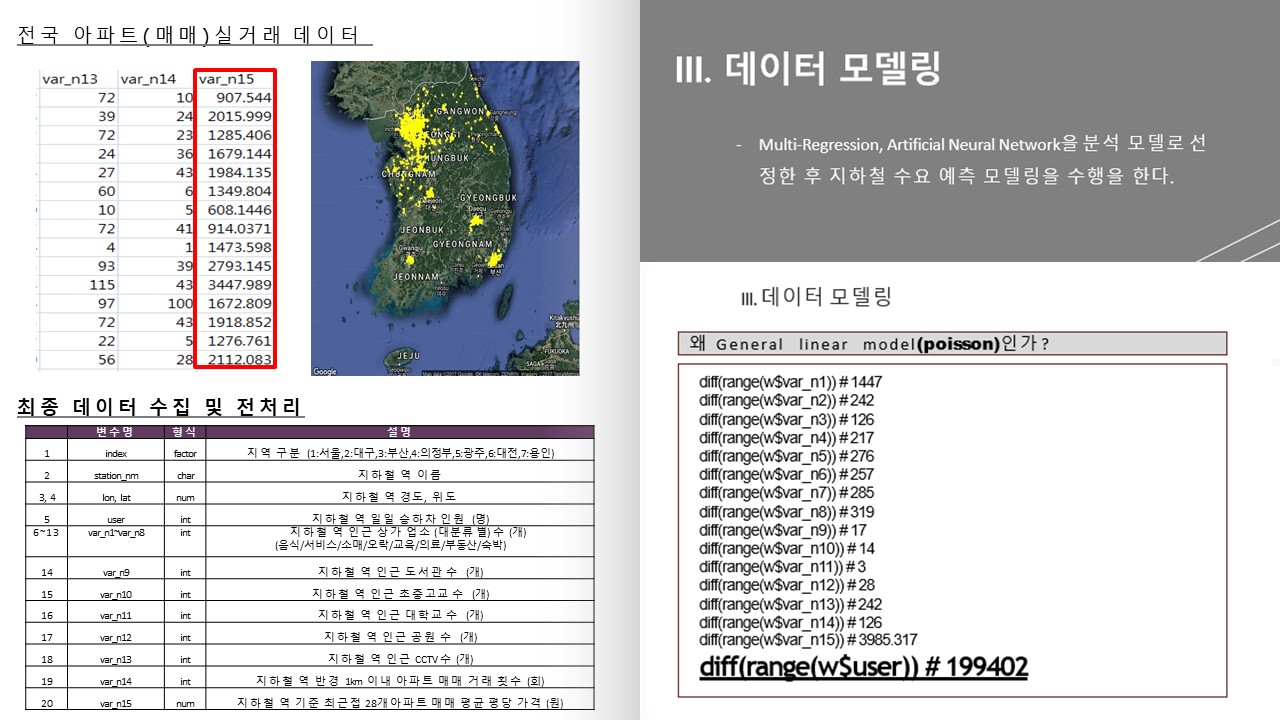
Task: Click the diff(range(w$var_n15)) #3985.317 line
Action: pos(808,640)
